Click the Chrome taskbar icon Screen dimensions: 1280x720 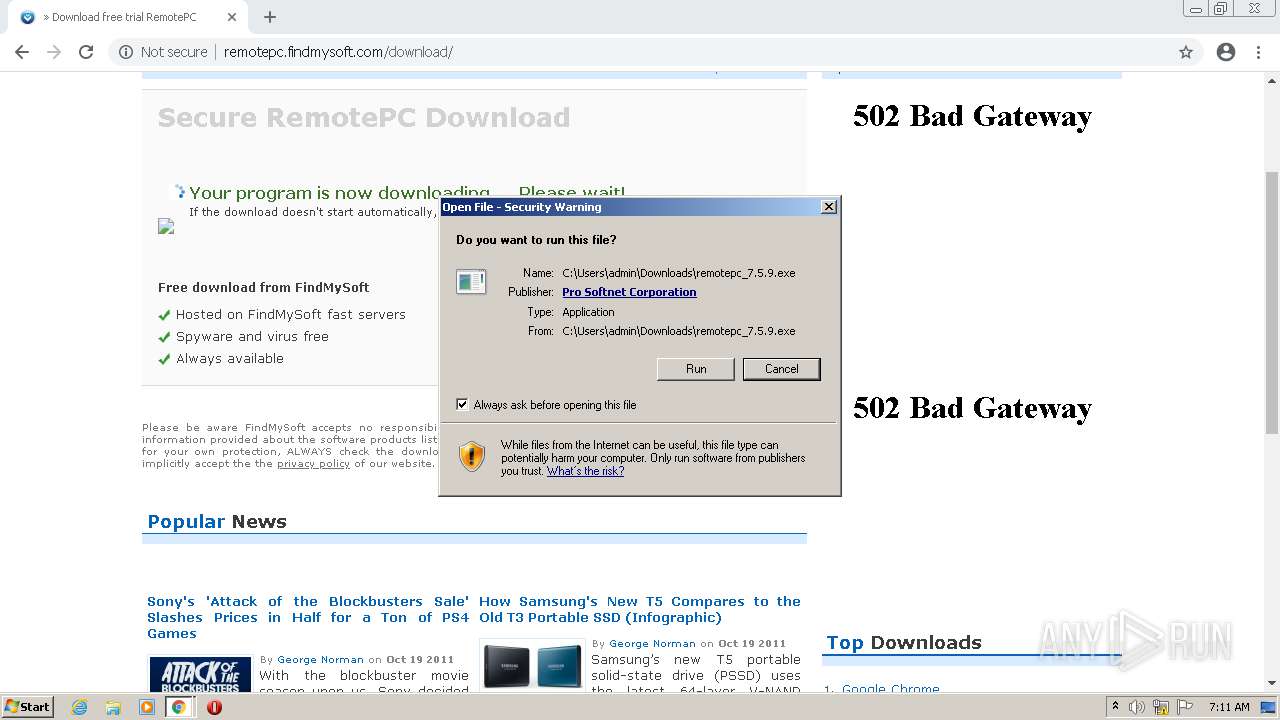click(x=179, y=707)
